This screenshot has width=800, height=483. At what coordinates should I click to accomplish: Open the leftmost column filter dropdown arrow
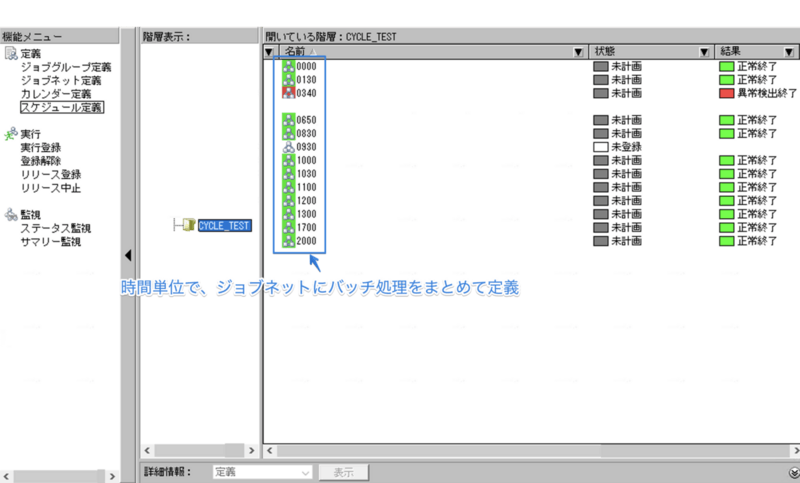(x=269, y=52)
